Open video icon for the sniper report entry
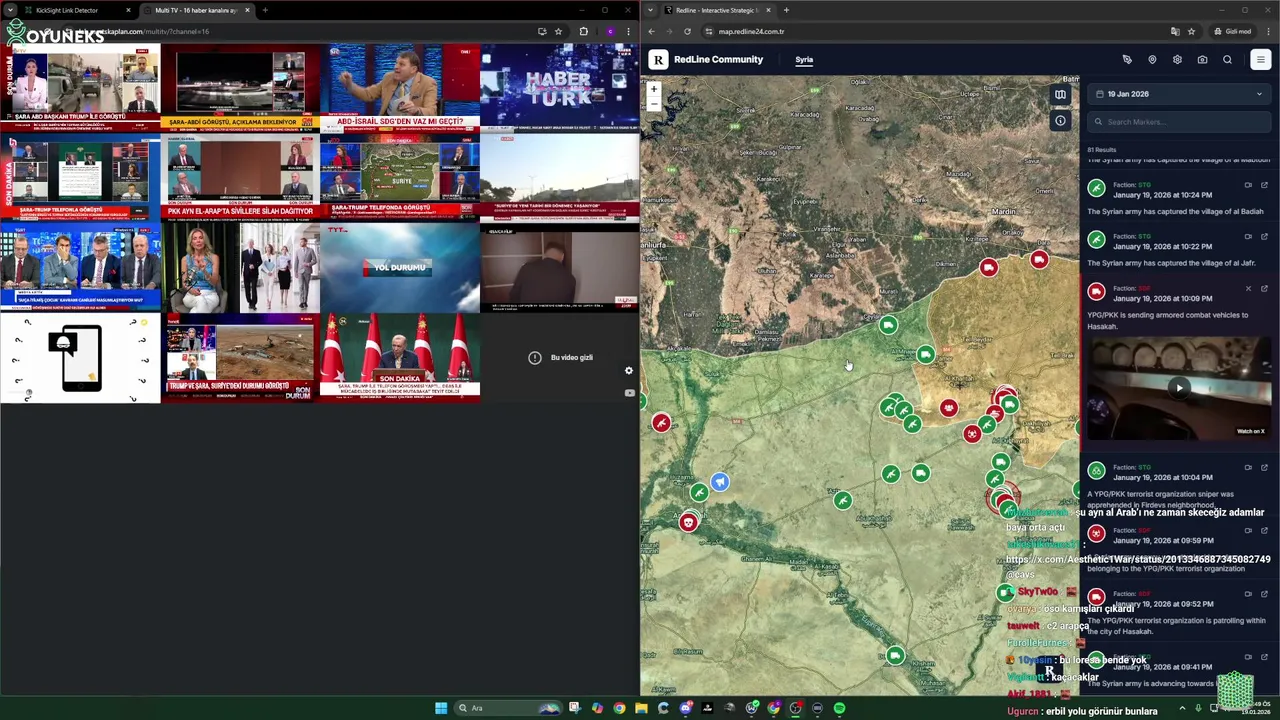Image resolution: width=1280 pixels, height=720 pixels. click(x=1248, y=467)
